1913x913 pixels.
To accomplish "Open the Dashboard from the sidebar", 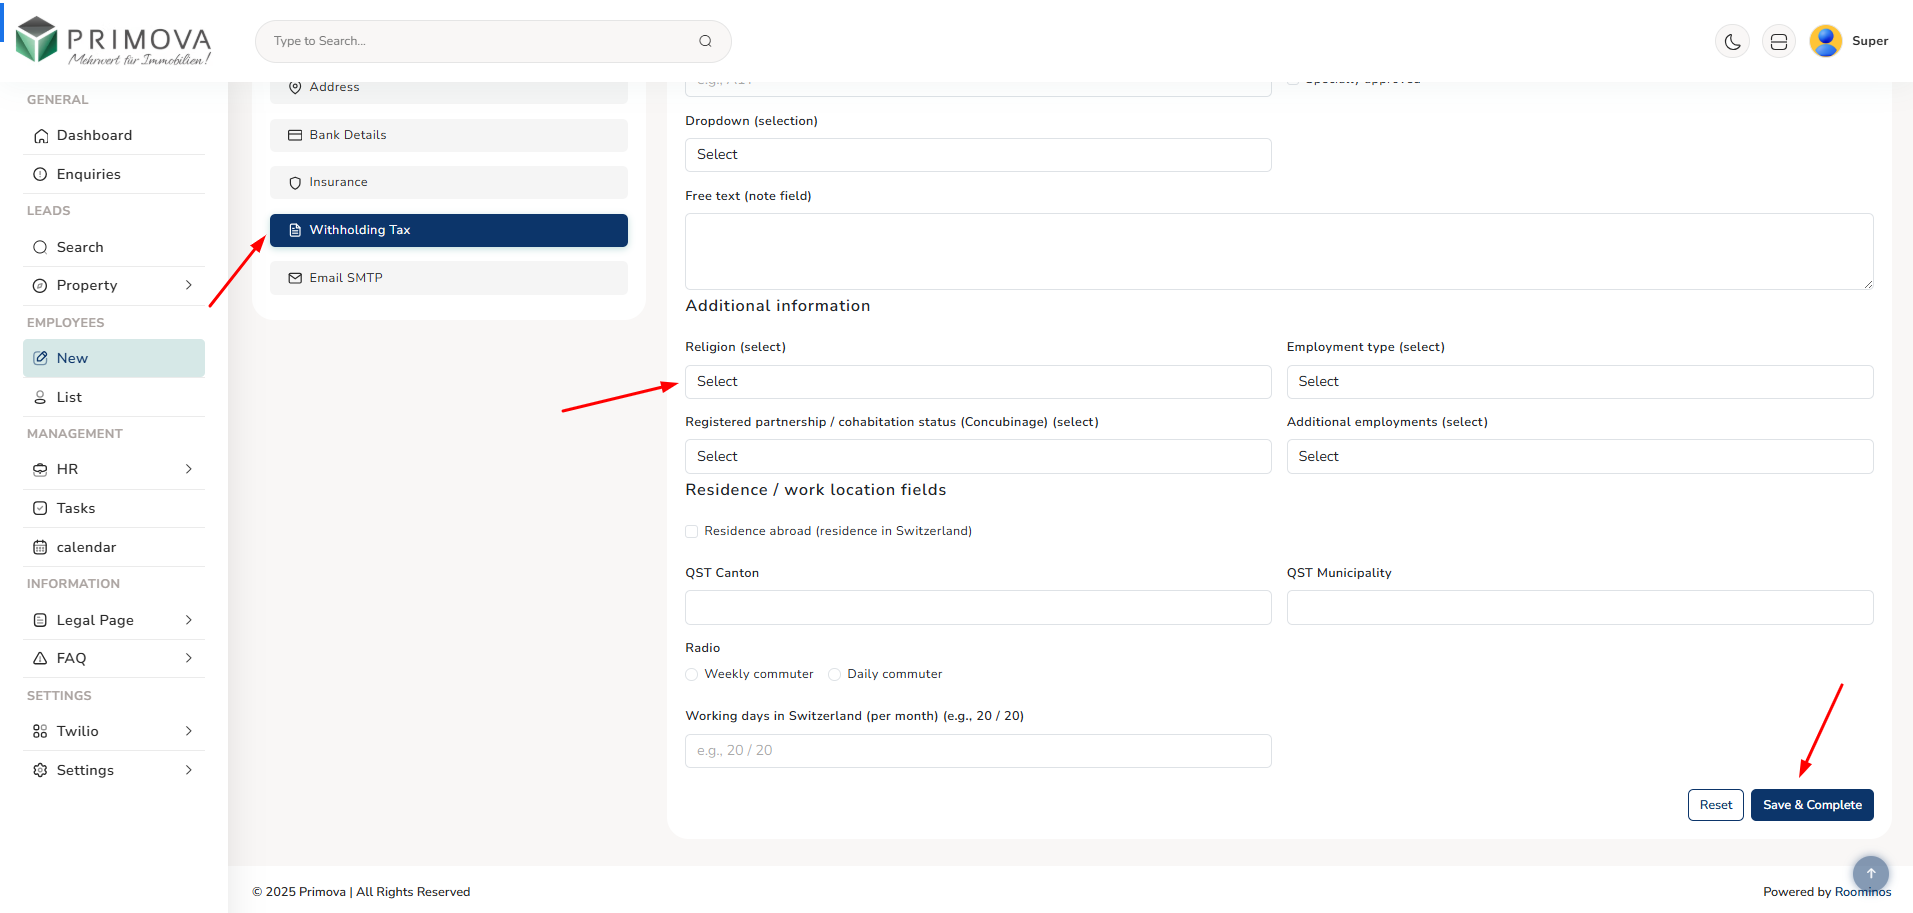I will pos(94,135).
